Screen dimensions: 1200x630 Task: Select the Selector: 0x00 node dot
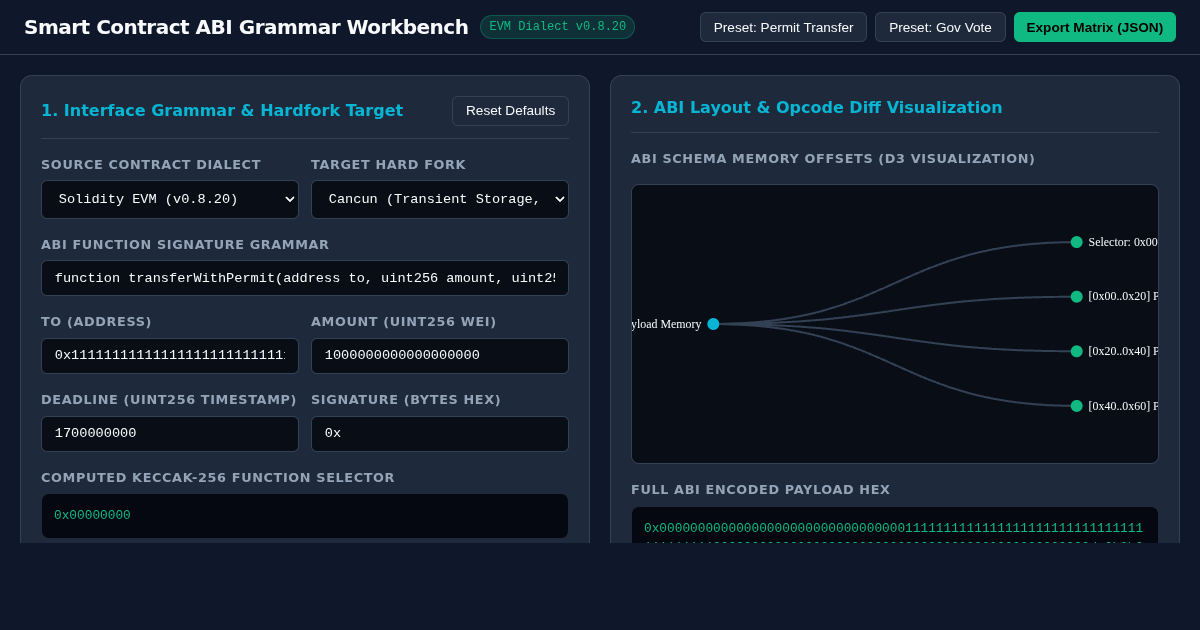click(x=1077, y=242)
